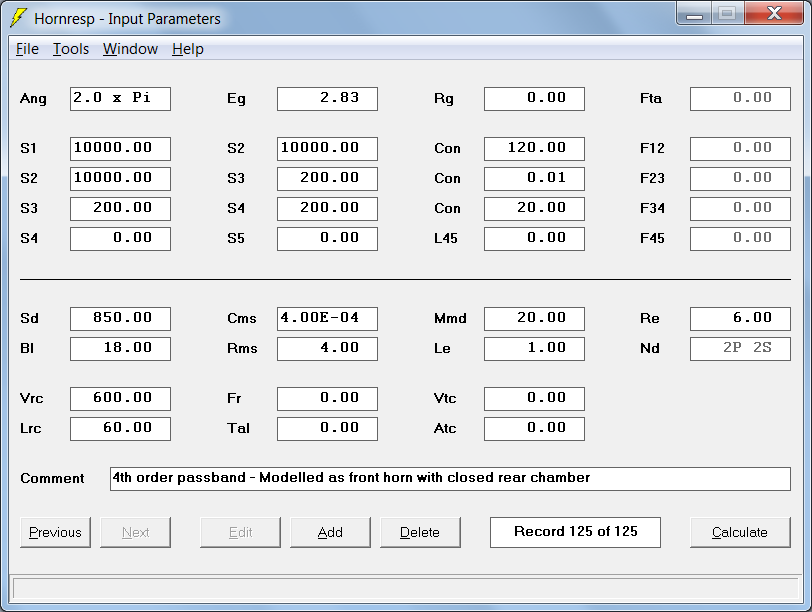Close the Hornresp window
Screen dimensions: 812x612
coord(774,13)
